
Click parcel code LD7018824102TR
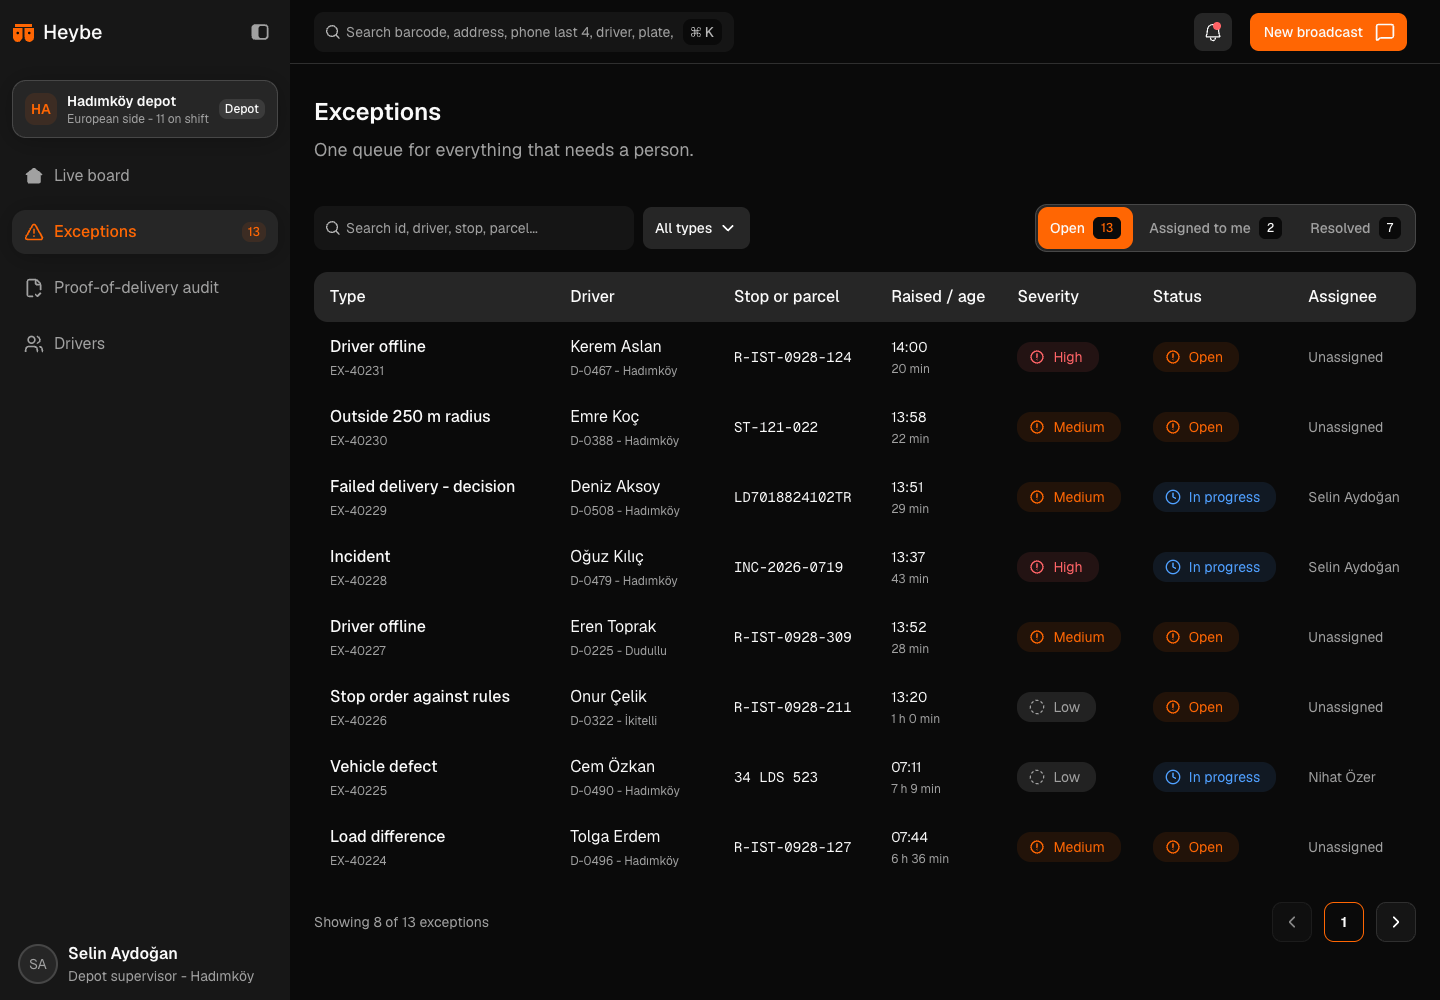pos(793,497)
